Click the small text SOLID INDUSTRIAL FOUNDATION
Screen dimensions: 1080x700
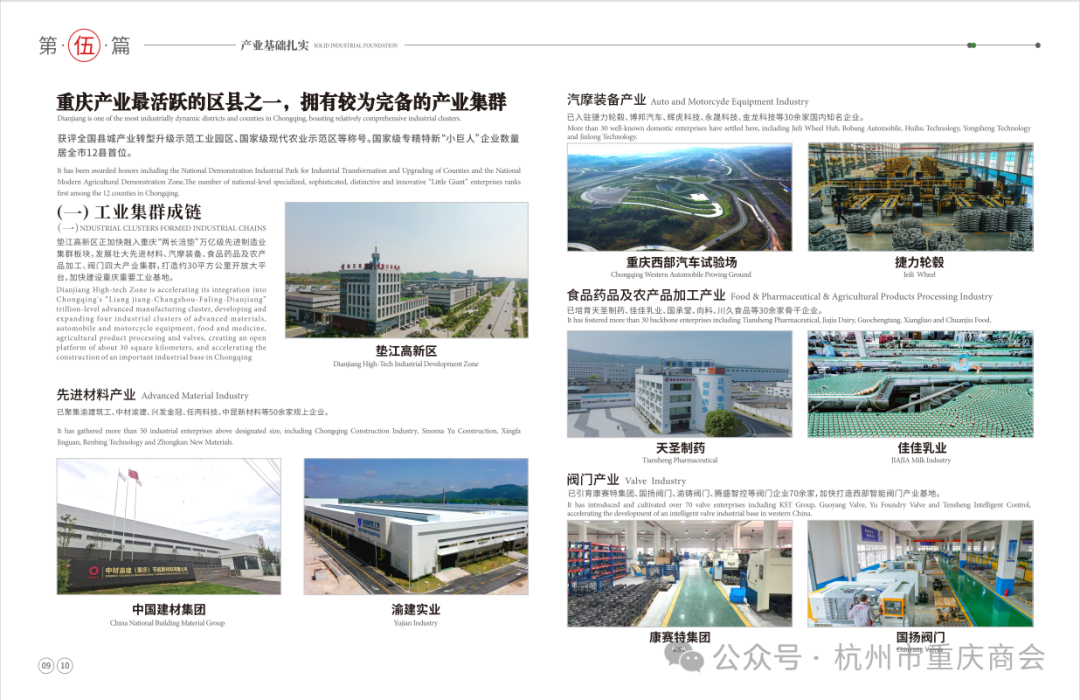(x=355, y=45)
